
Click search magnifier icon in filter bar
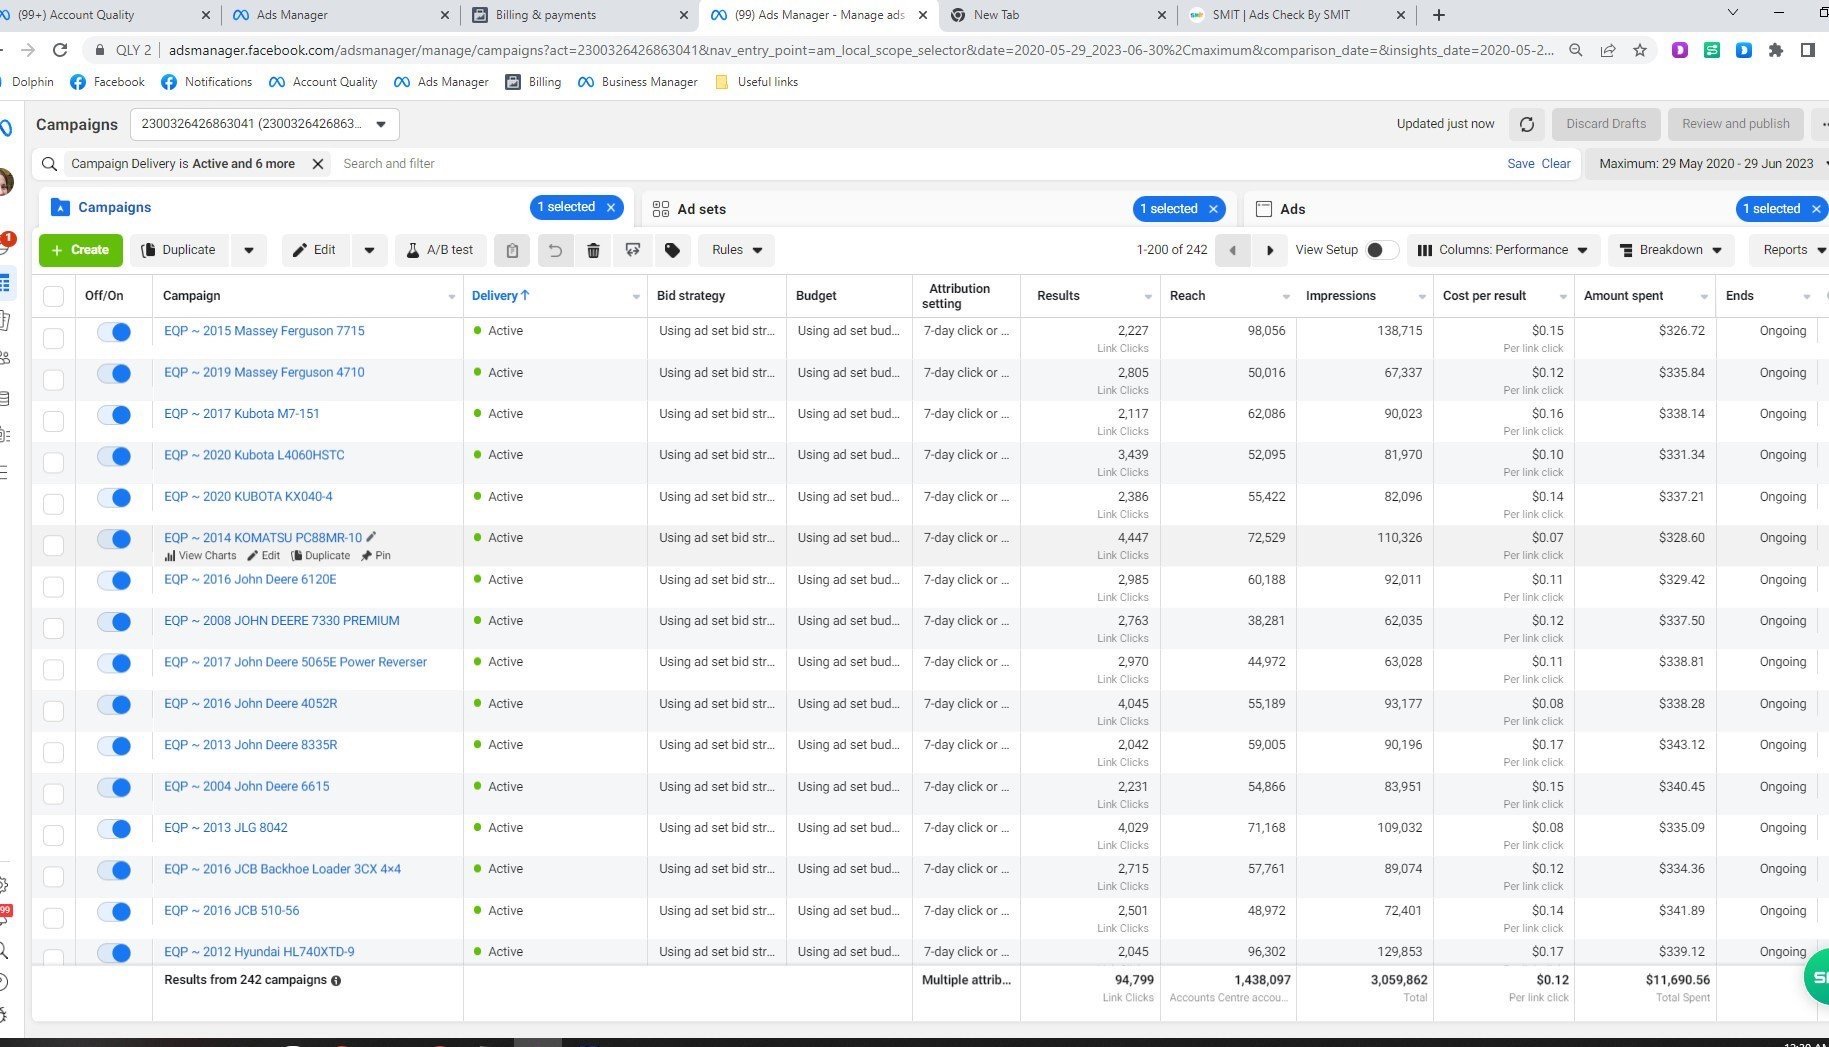pyautogui.click(x=49, y=164)
